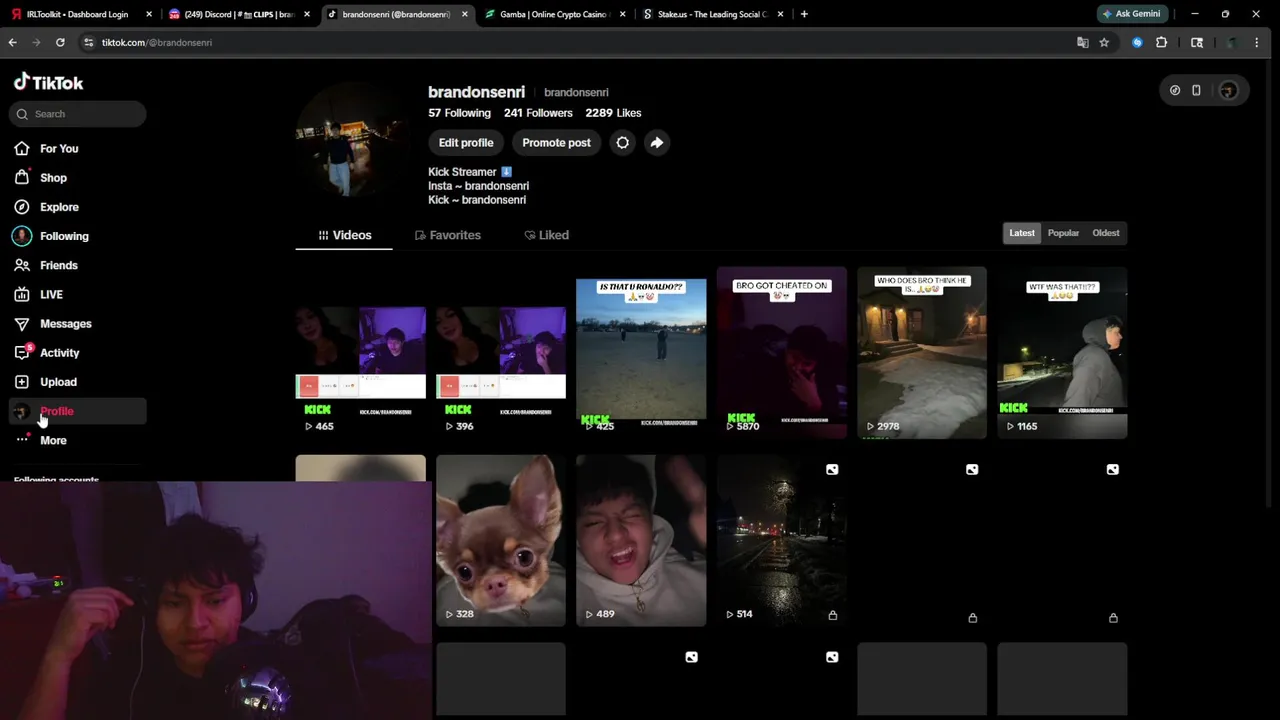Click the TikTok logo
This screenshot has width=1280, height=720.
point(48,82)
